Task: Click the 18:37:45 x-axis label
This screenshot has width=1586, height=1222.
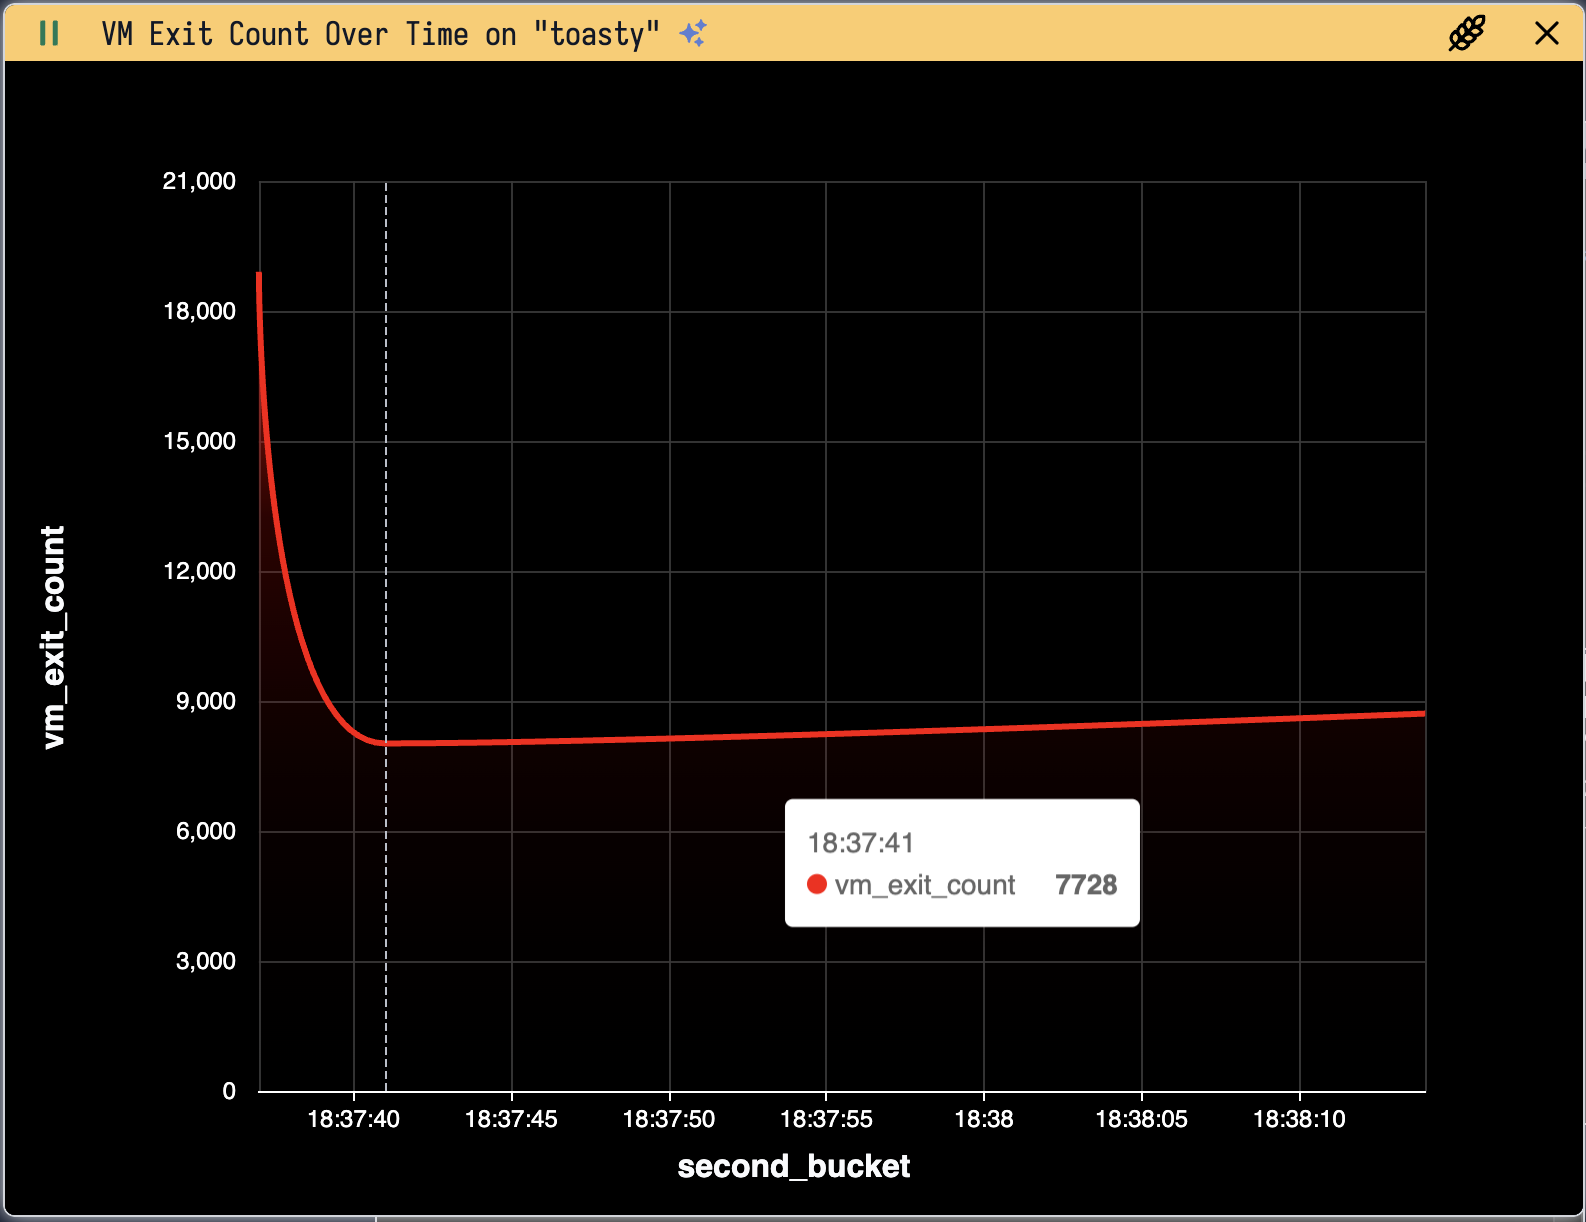Action: 511,1119
